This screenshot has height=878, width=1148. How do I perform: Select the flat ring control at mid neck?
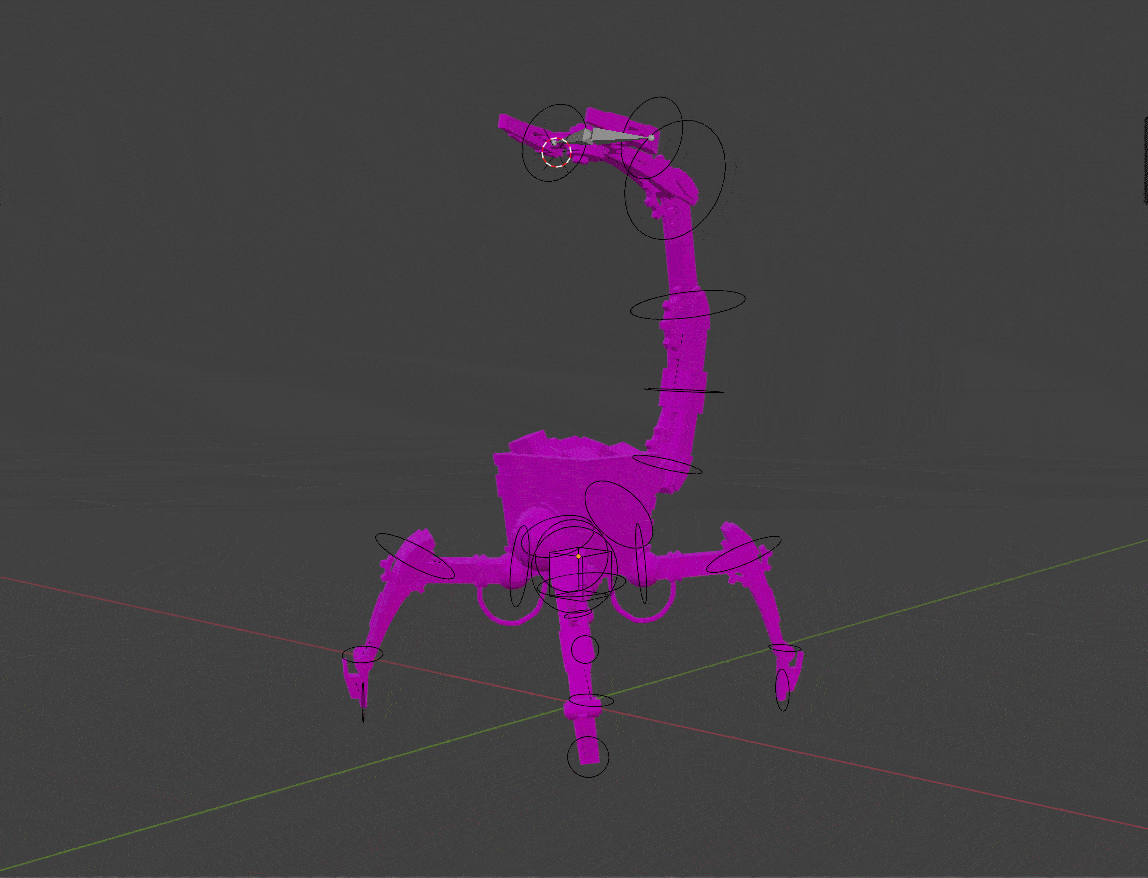point(684,389)
